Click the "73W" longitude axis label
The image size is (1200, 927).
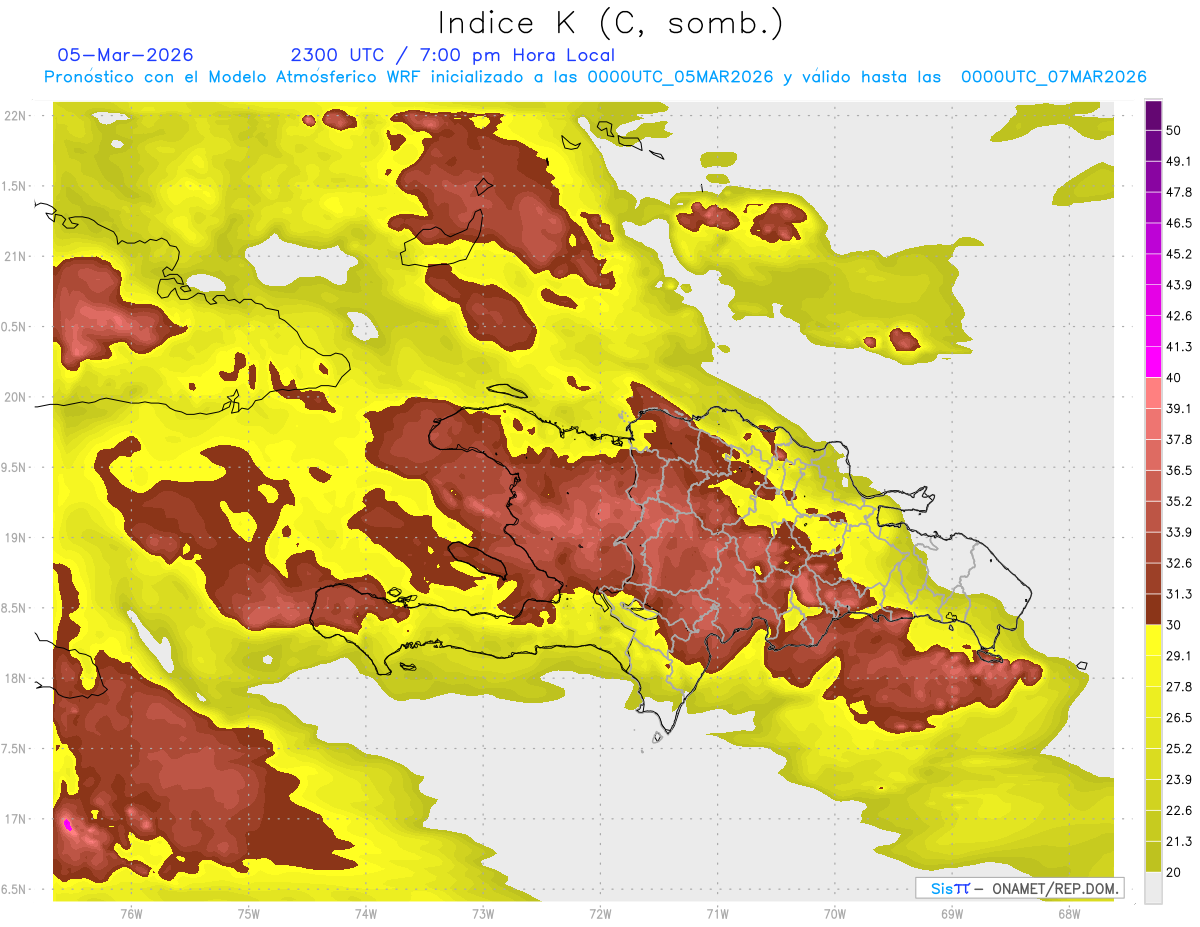tap(483, 914)
